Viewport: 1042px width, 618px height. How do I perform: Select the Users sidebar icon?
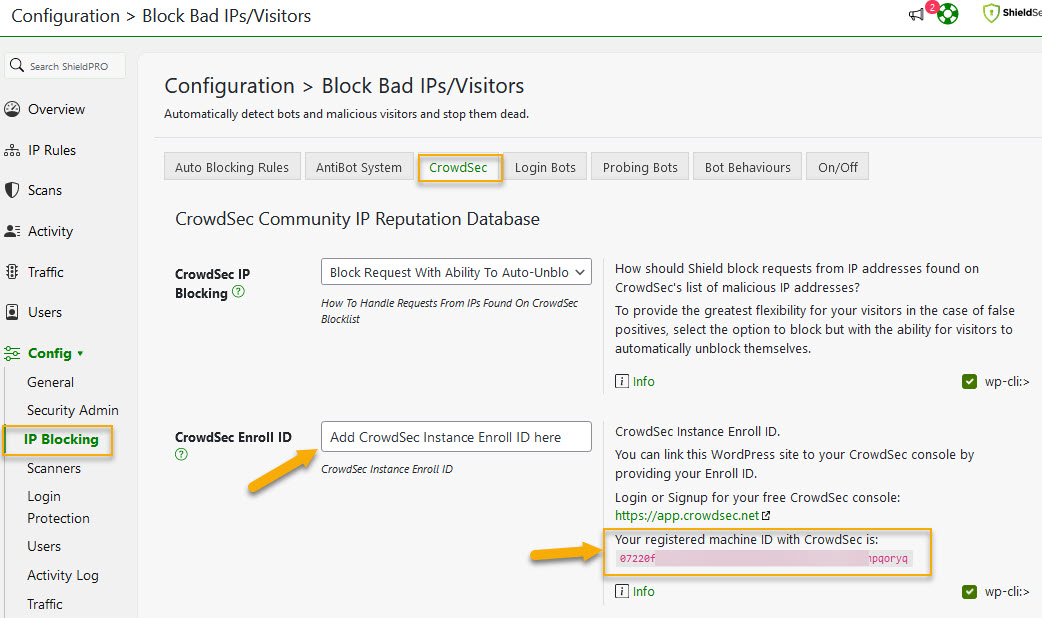click(x=13, y=312)
